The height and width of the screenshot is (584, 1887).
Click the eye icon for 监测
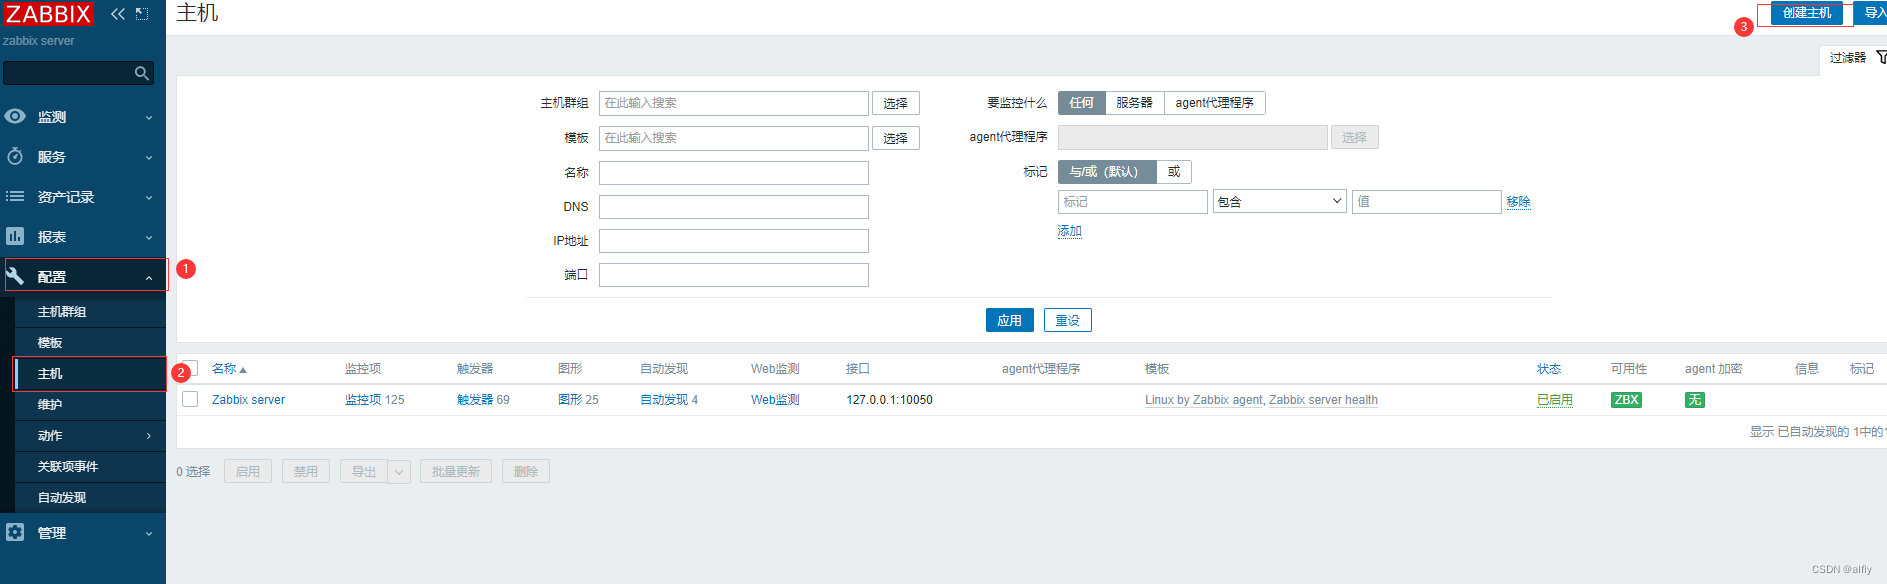click(15, 116)
